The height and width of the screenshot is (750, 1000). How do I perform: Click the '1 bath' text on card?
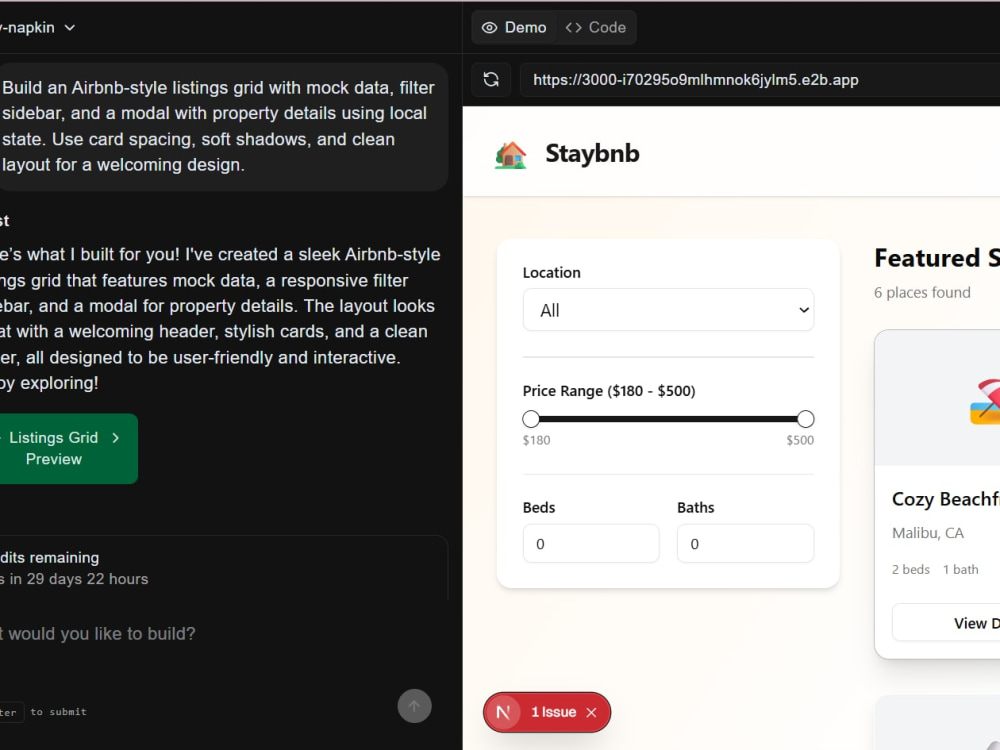tap(960, 570)
